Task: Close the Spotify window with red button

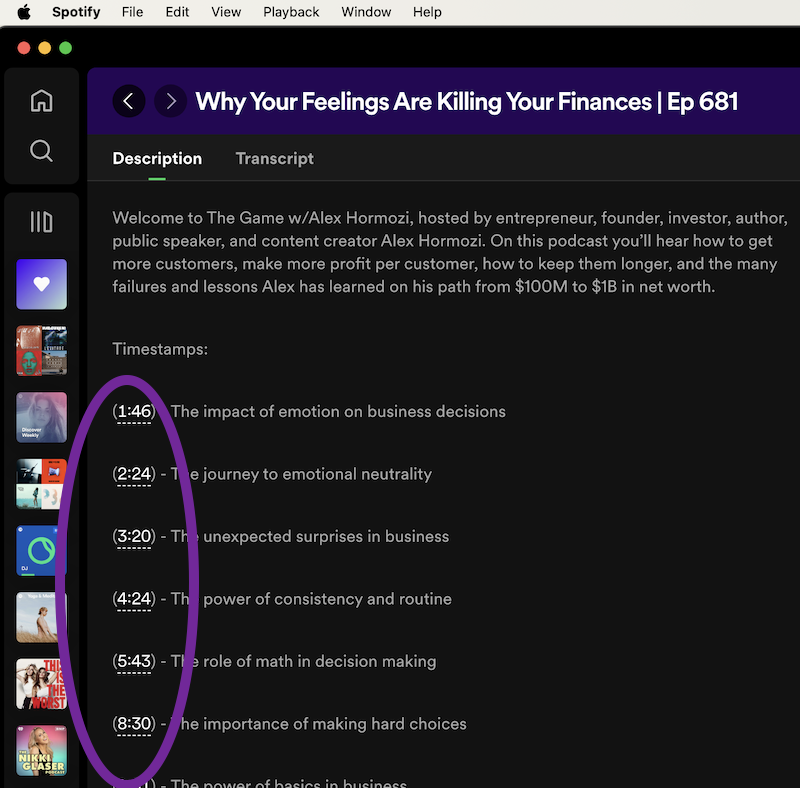Action: click(x=23, y=48)
